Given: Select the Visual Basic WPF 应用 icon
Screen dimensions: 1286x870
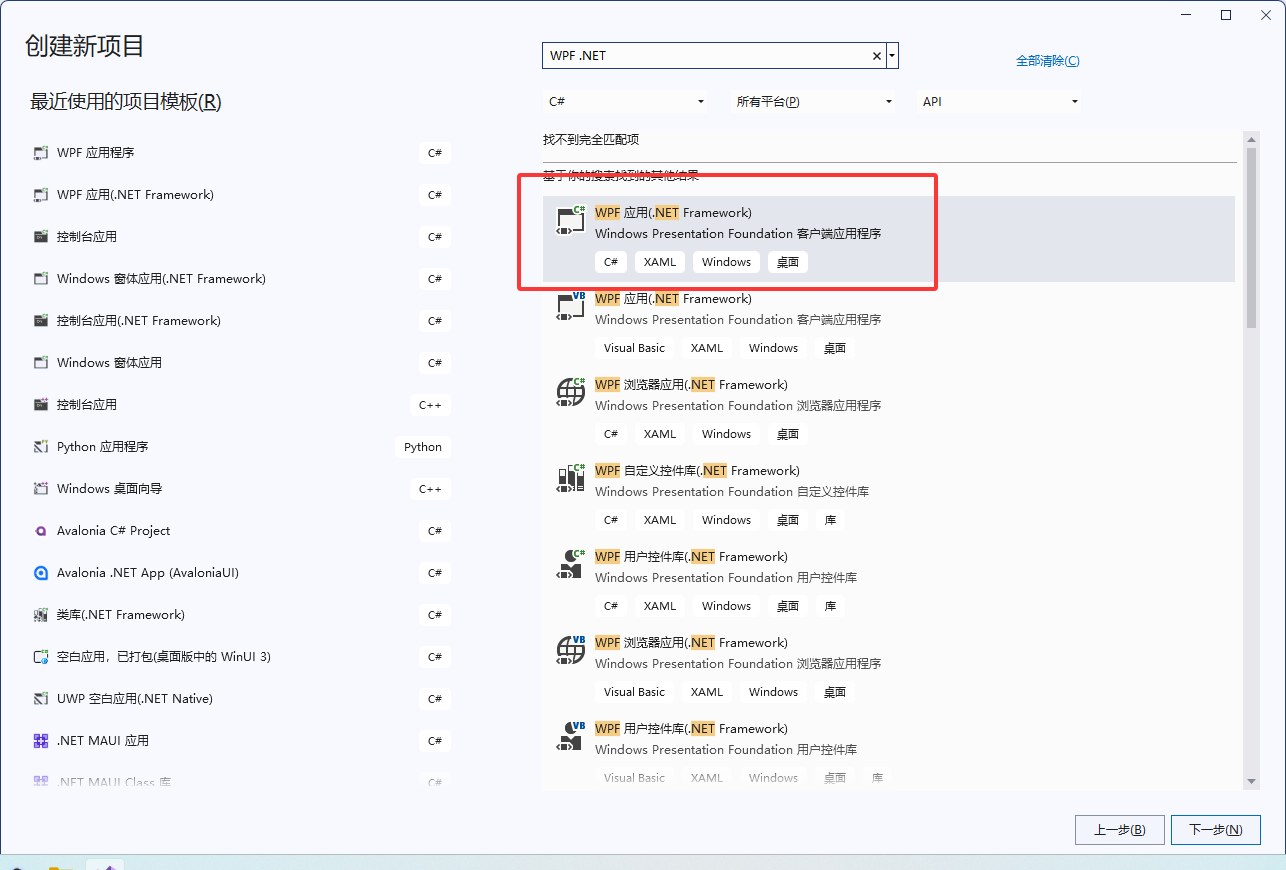Looking at the screenshot, I should point(569,305).
